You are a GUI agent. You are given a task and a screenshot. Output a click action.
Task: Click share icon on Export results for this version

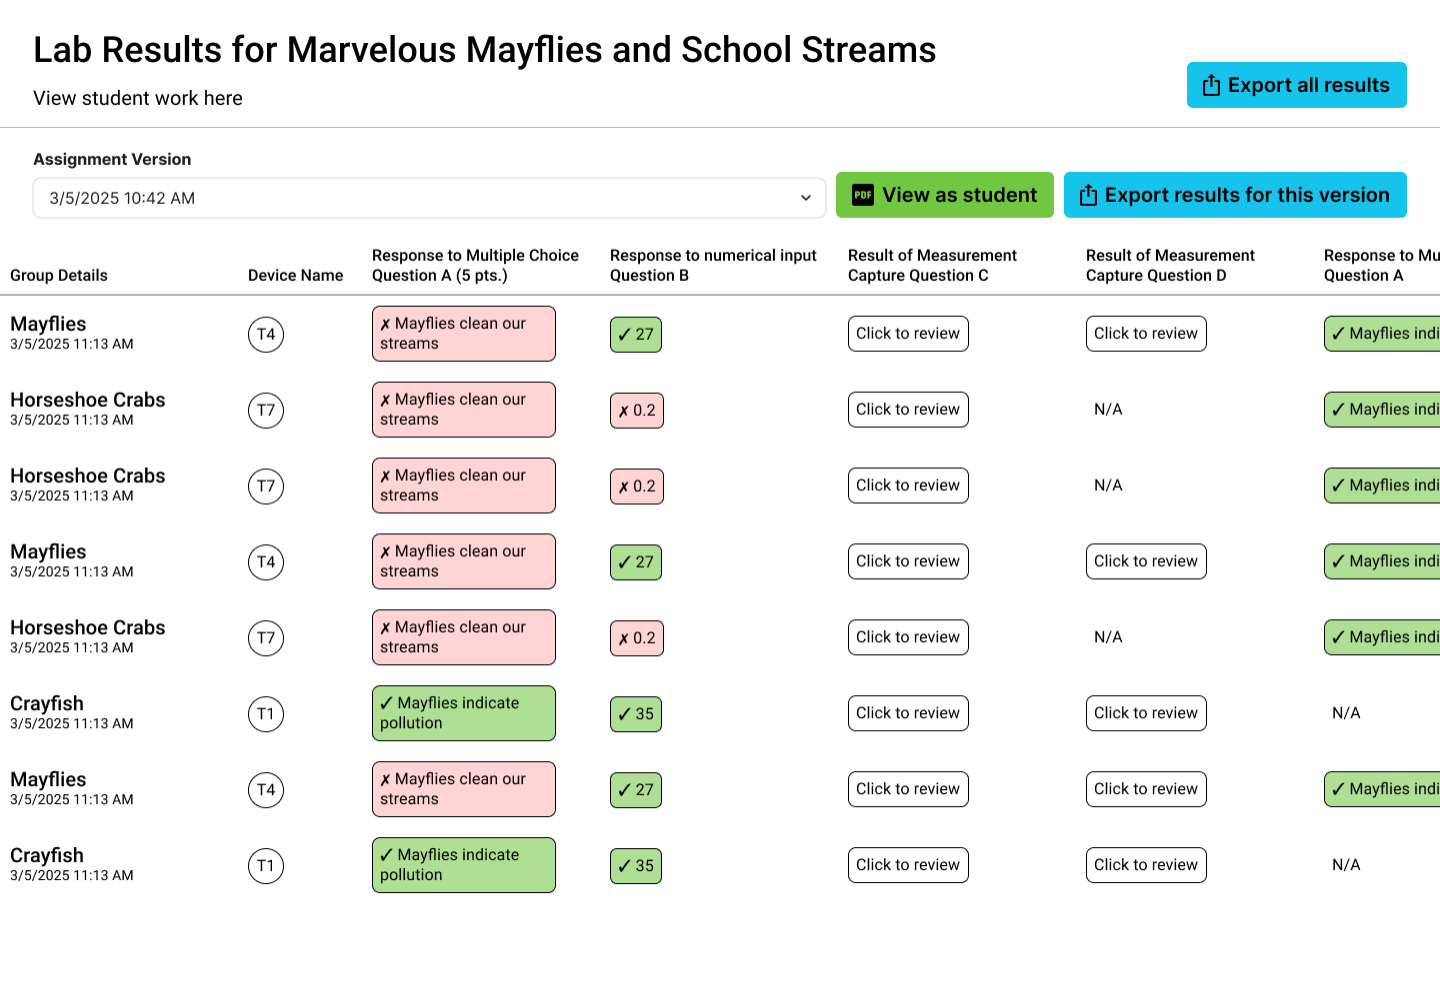point(1088,196)
